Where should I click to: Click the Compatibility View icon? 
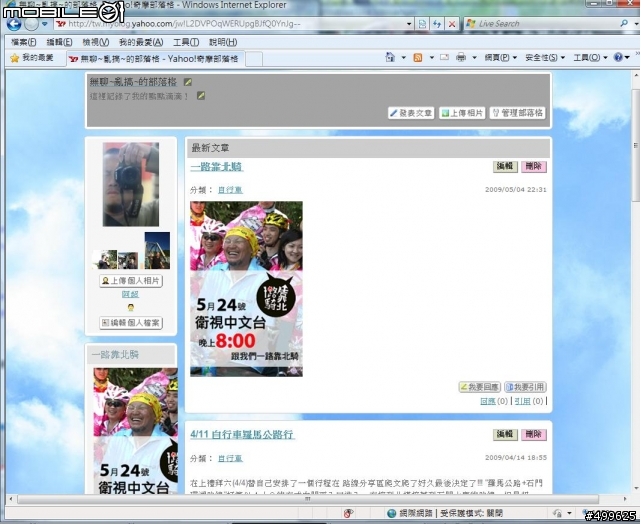422,24
